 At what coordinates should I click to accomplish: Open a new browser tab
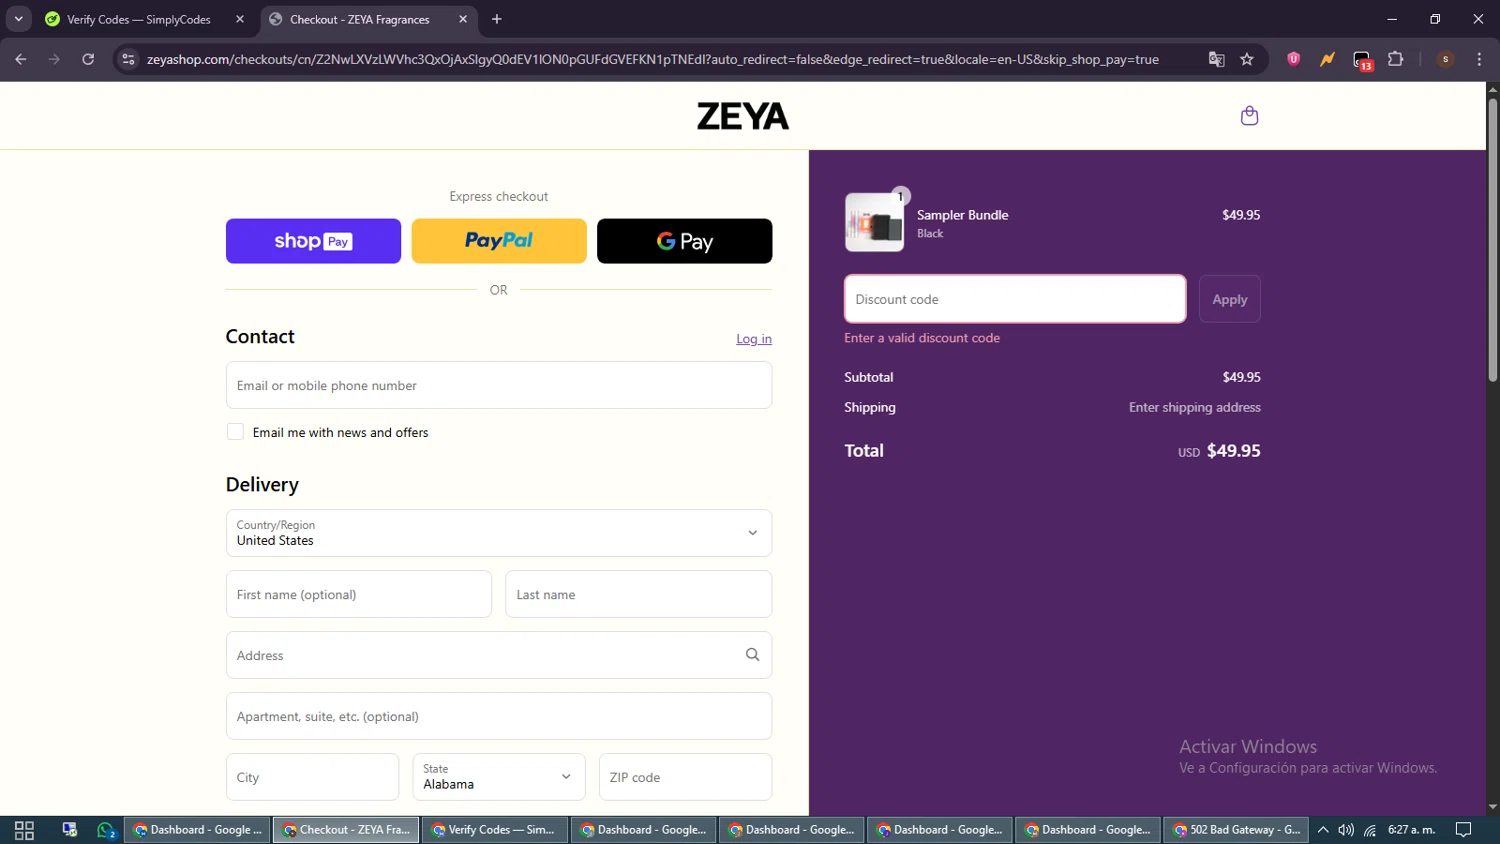[497, 19]
